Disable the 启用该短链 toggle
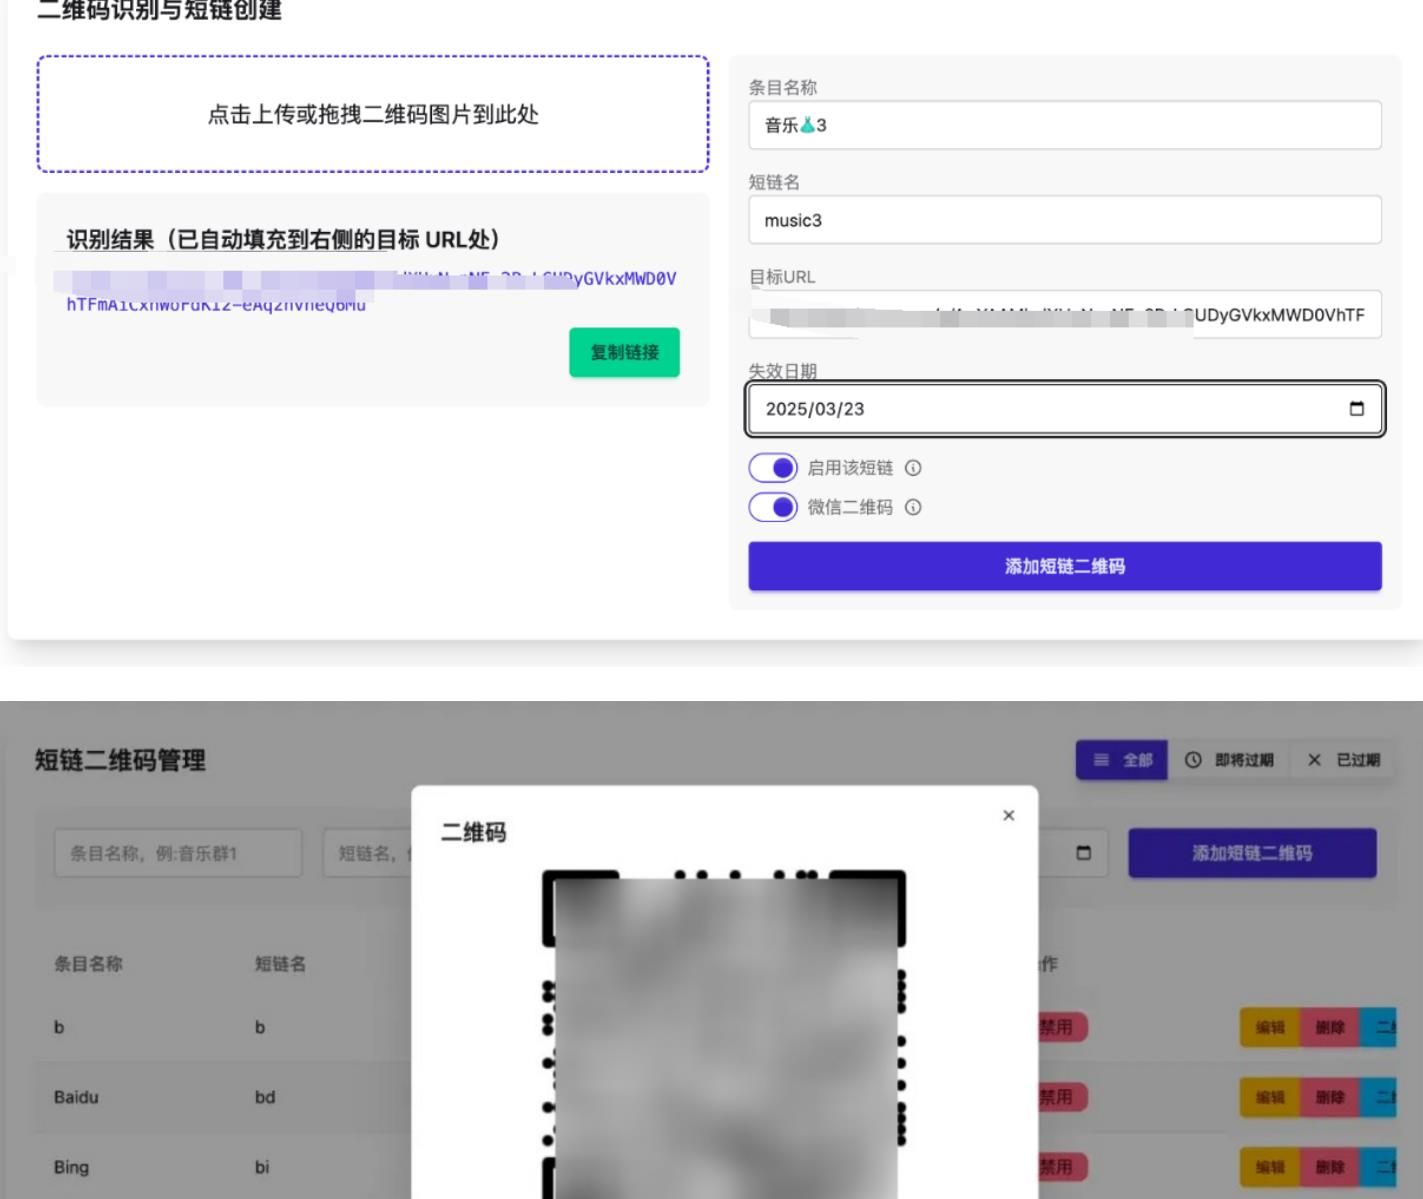 pos(773,467)
